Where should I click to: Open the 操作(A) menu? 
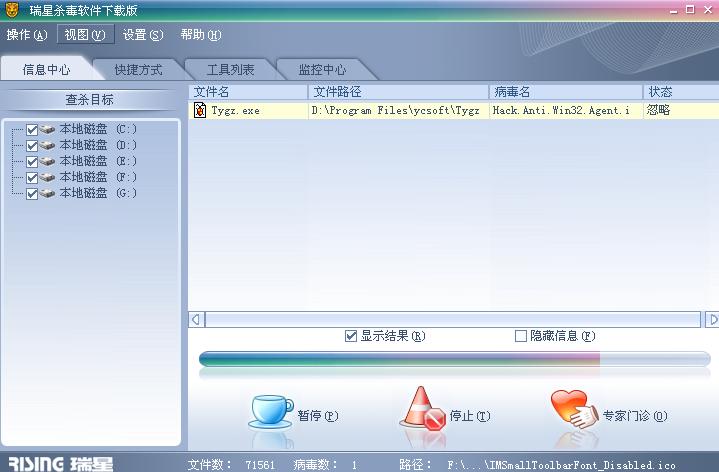coord(27,35)
